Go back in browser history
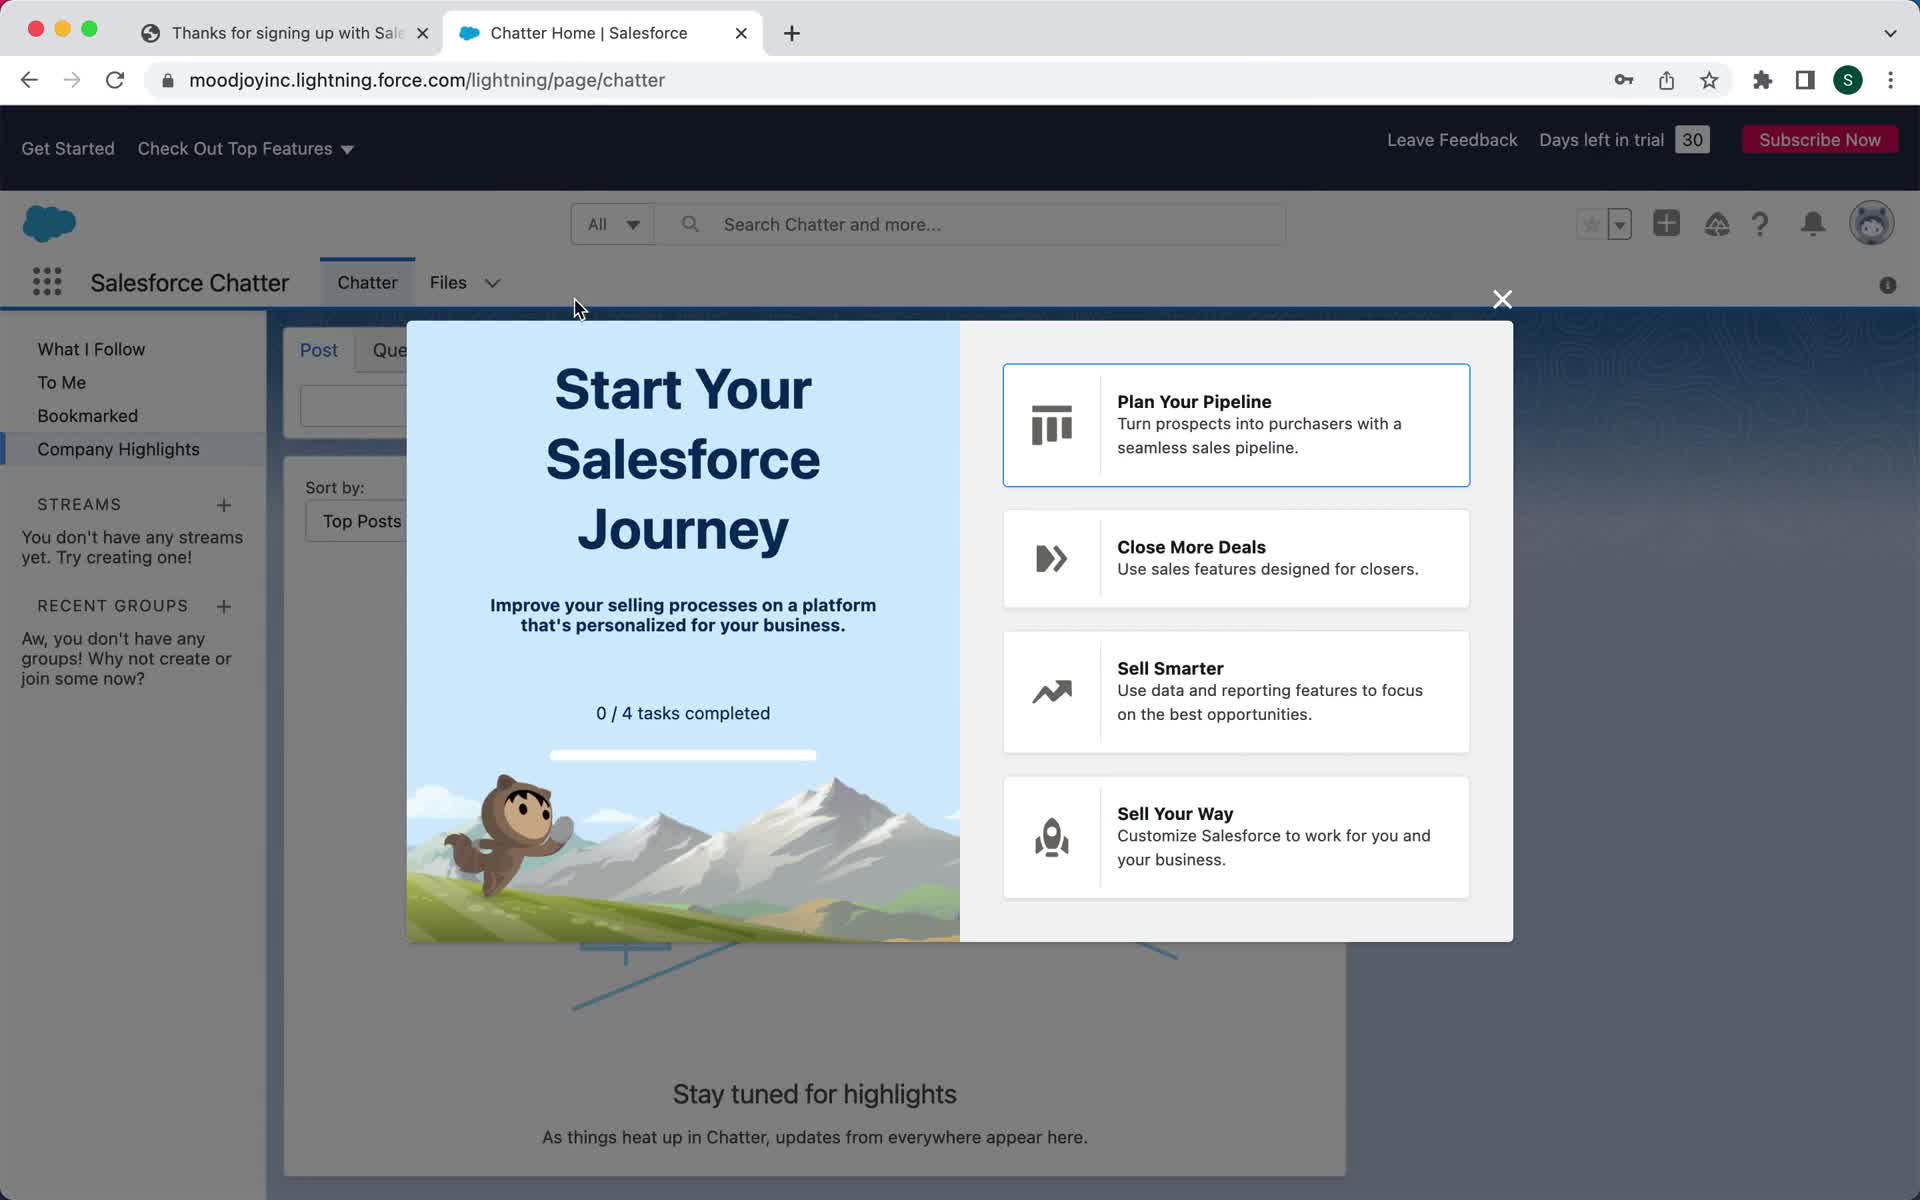Screen dimensions: 1920x1200 29,80
